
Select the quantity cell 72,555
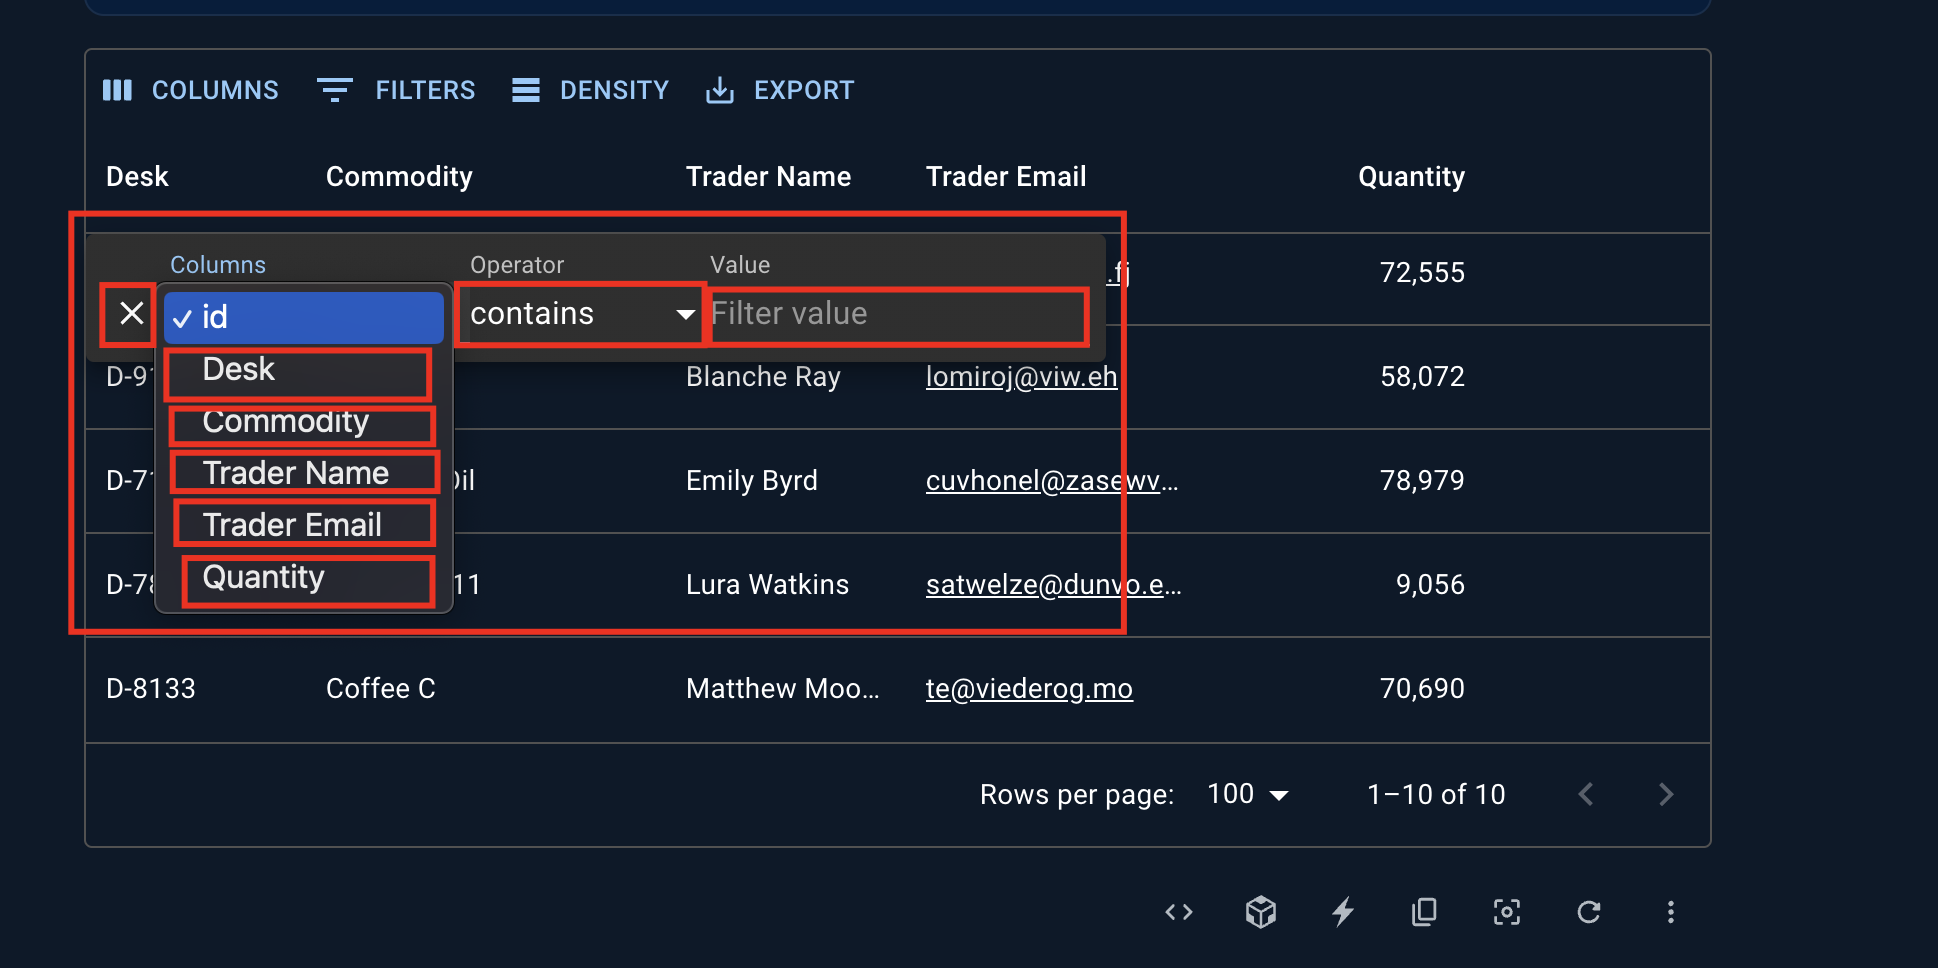1422,273
